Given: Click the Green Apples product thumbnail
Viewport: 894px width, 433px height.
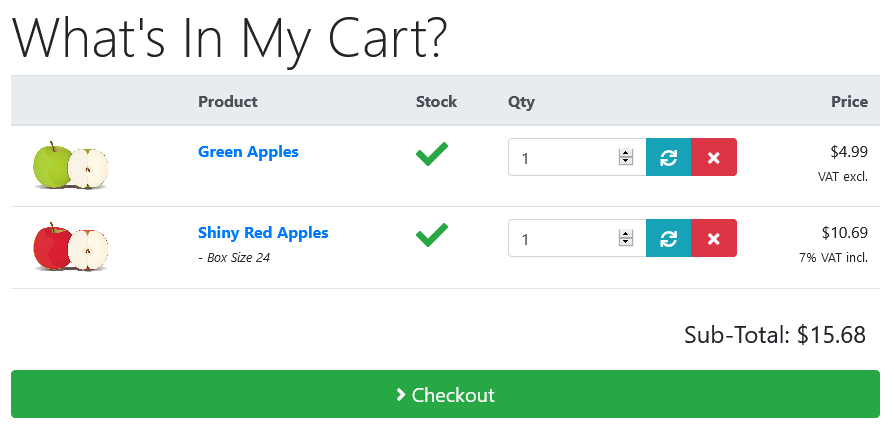Looking at the screenshot, I should click(71, 165).
